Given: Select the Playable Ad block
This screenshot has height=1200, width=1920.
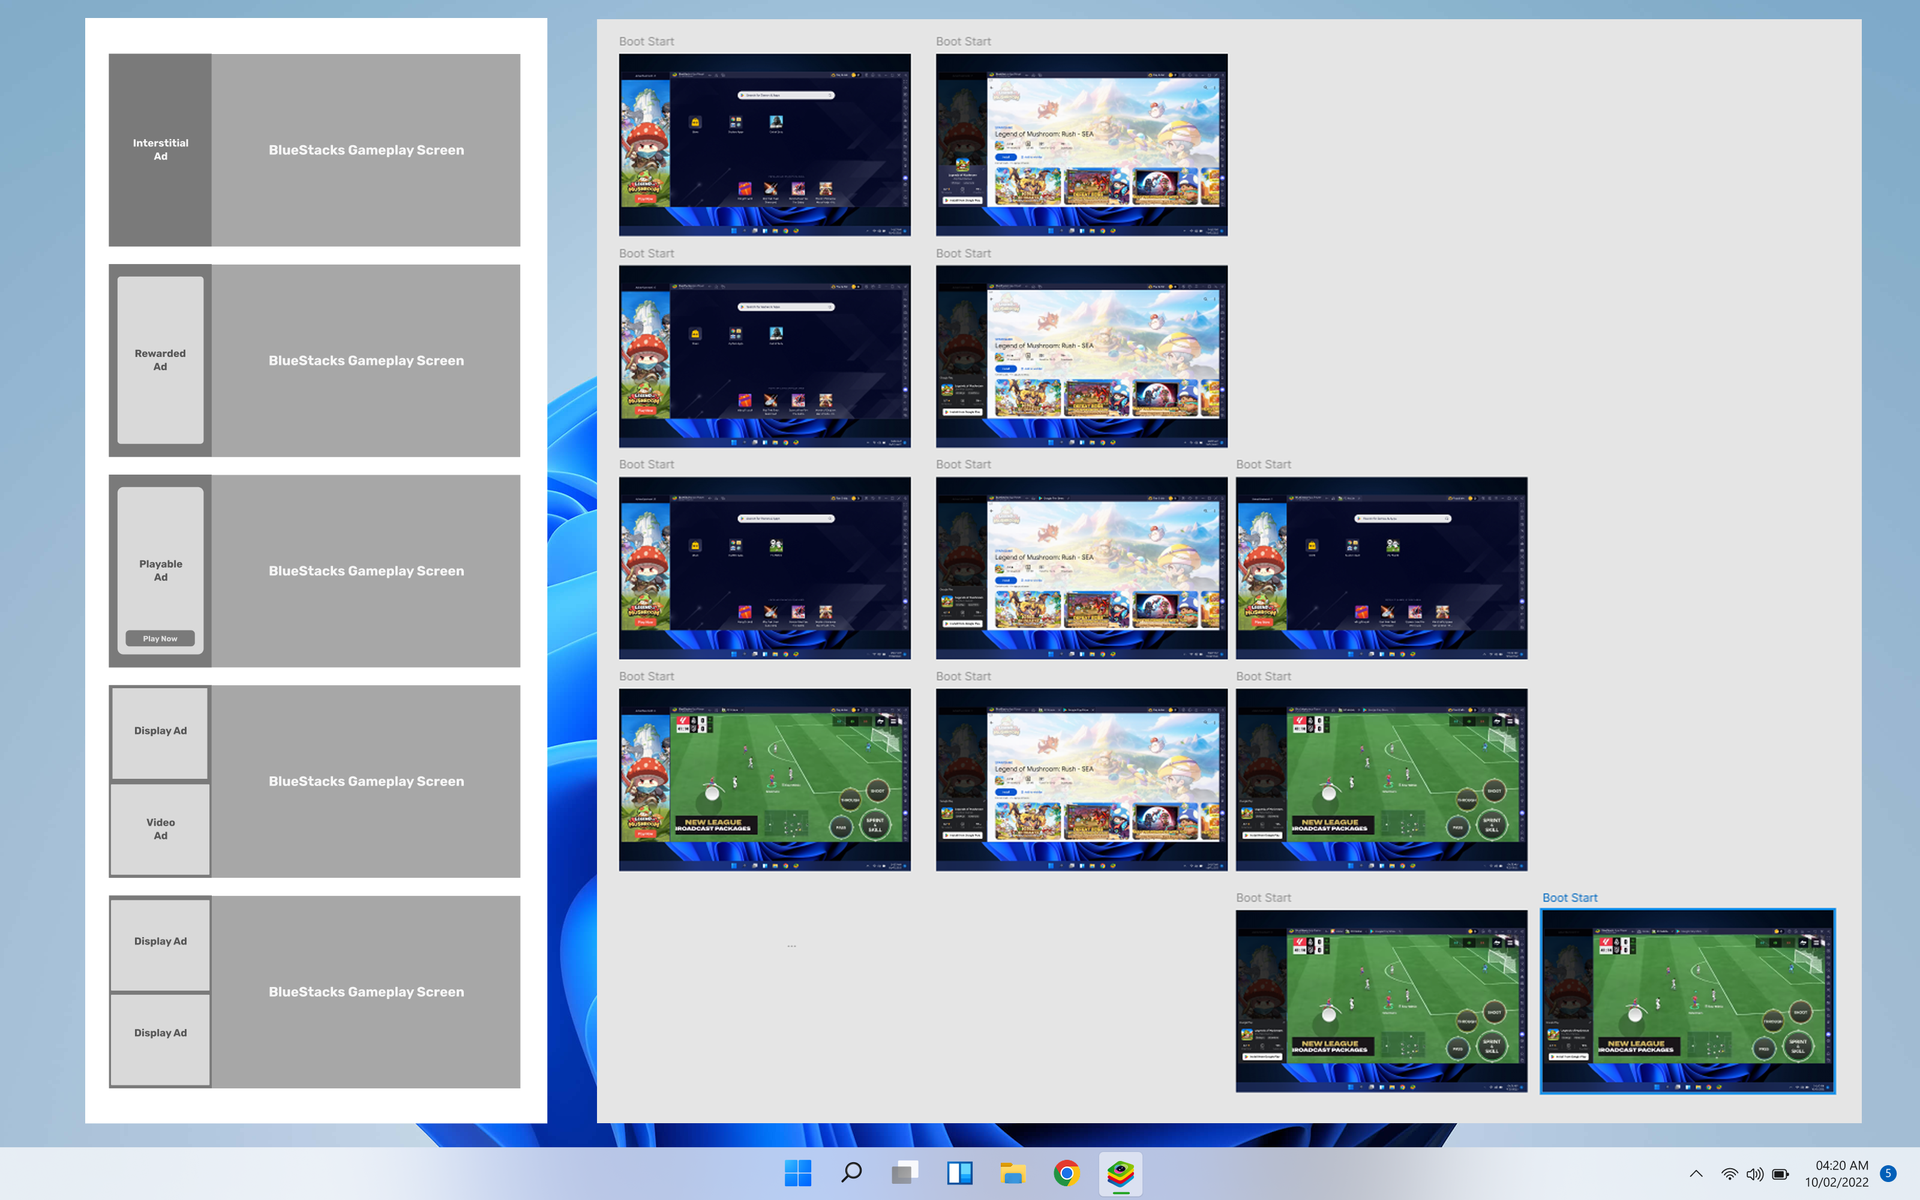Looking at the screenshot, I should click(x=160, y=570).
